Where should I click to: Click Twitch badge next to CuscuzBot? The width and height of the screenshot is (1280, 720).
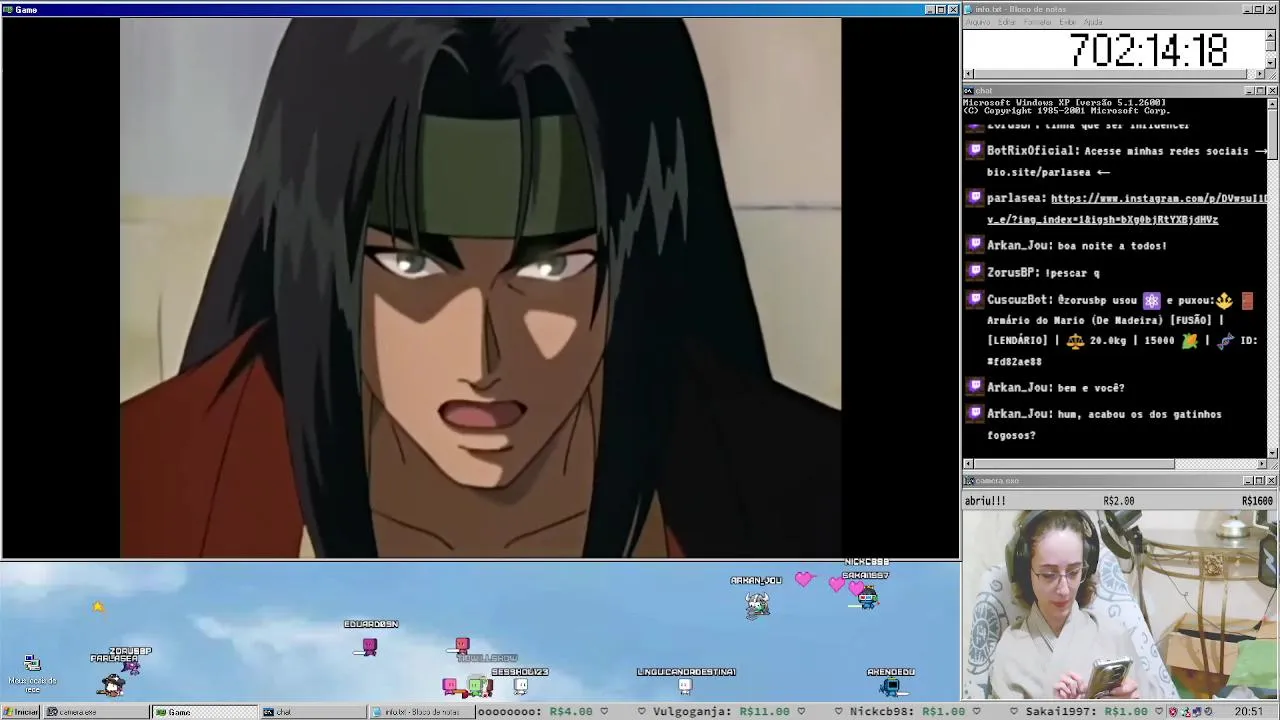pos(975,299)
